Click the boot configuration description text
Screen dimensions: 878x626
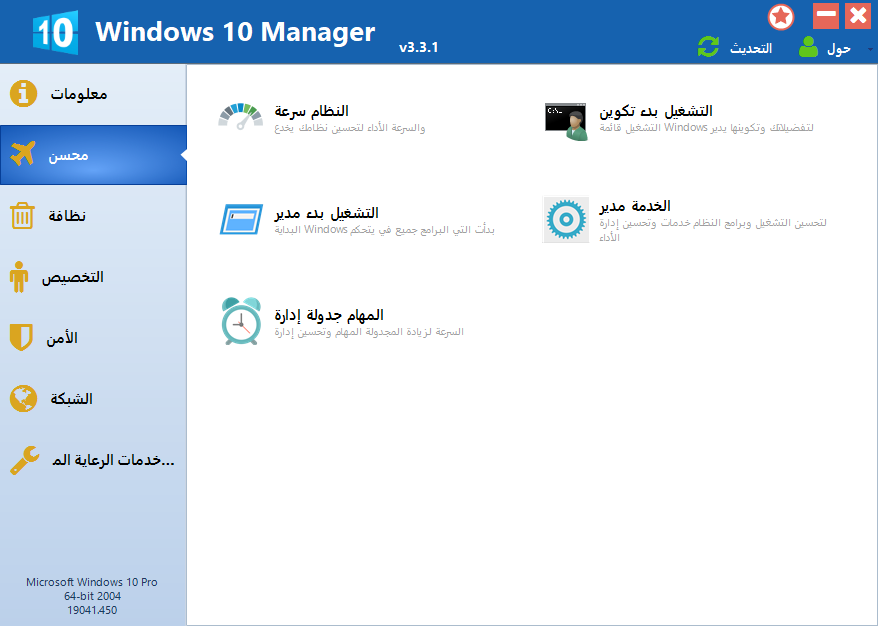707,128
